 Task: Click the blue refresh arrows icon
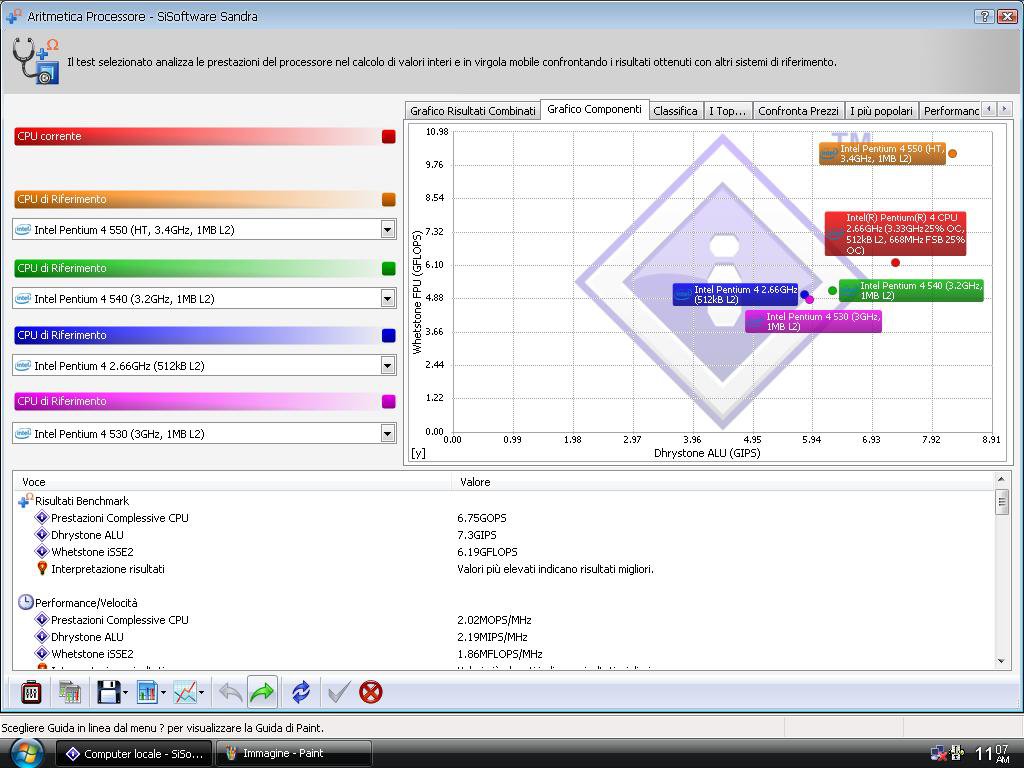point(301,692)
